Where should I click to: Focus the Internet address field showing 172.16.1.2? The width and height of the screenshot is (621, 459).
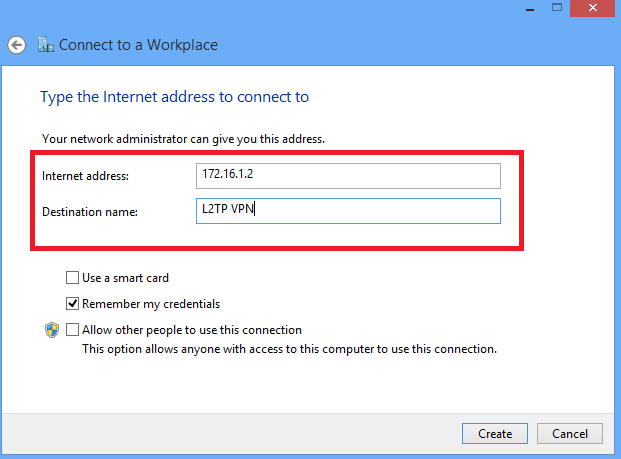click(348, 176)
